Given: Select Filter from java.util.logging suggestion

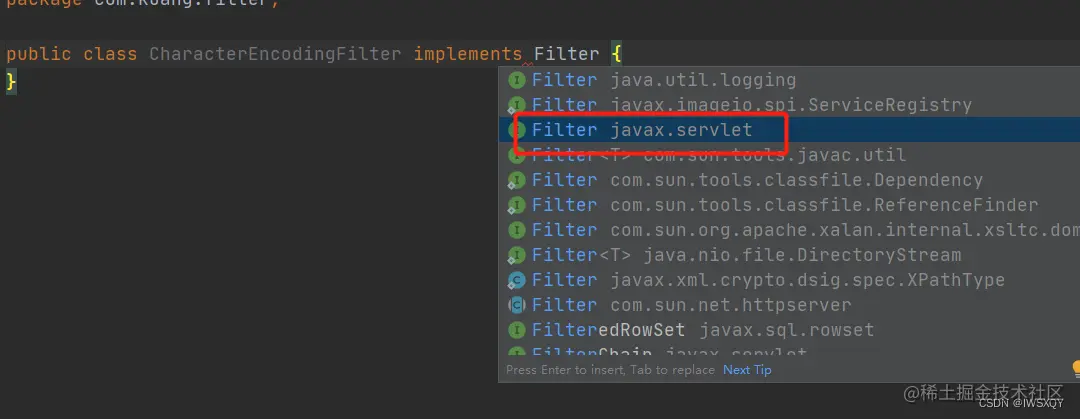Looking at the screenshot, I should coord(789,80).
